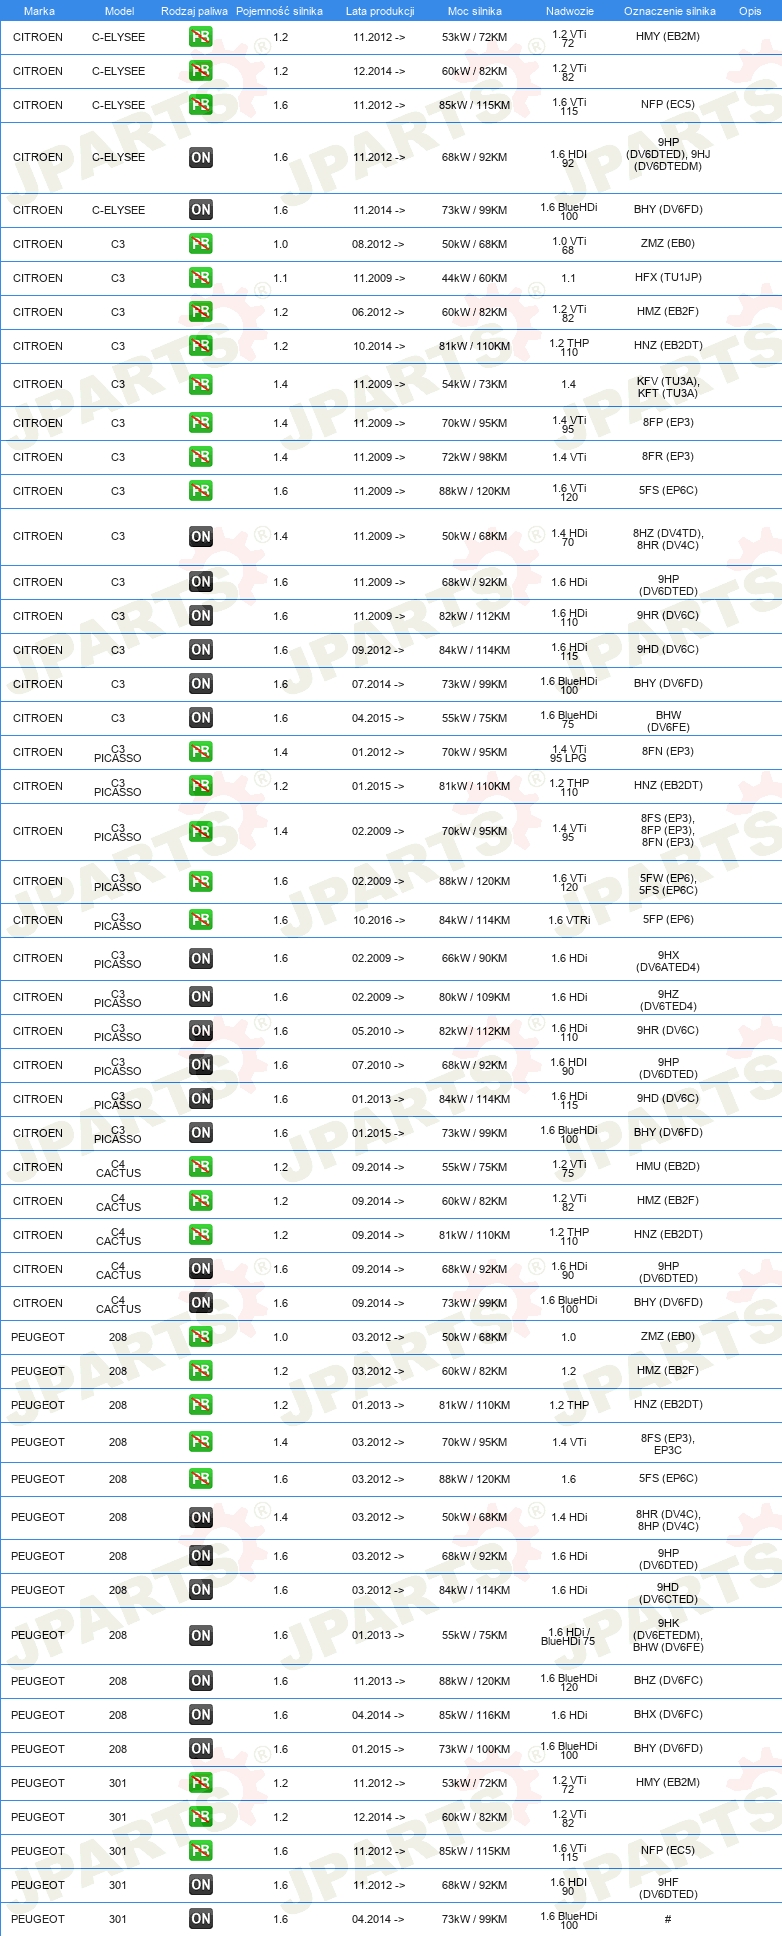Click the petrol icon in Citroen C3 1.0 row
Screen dimensions: 782x1936
point(201,244)
